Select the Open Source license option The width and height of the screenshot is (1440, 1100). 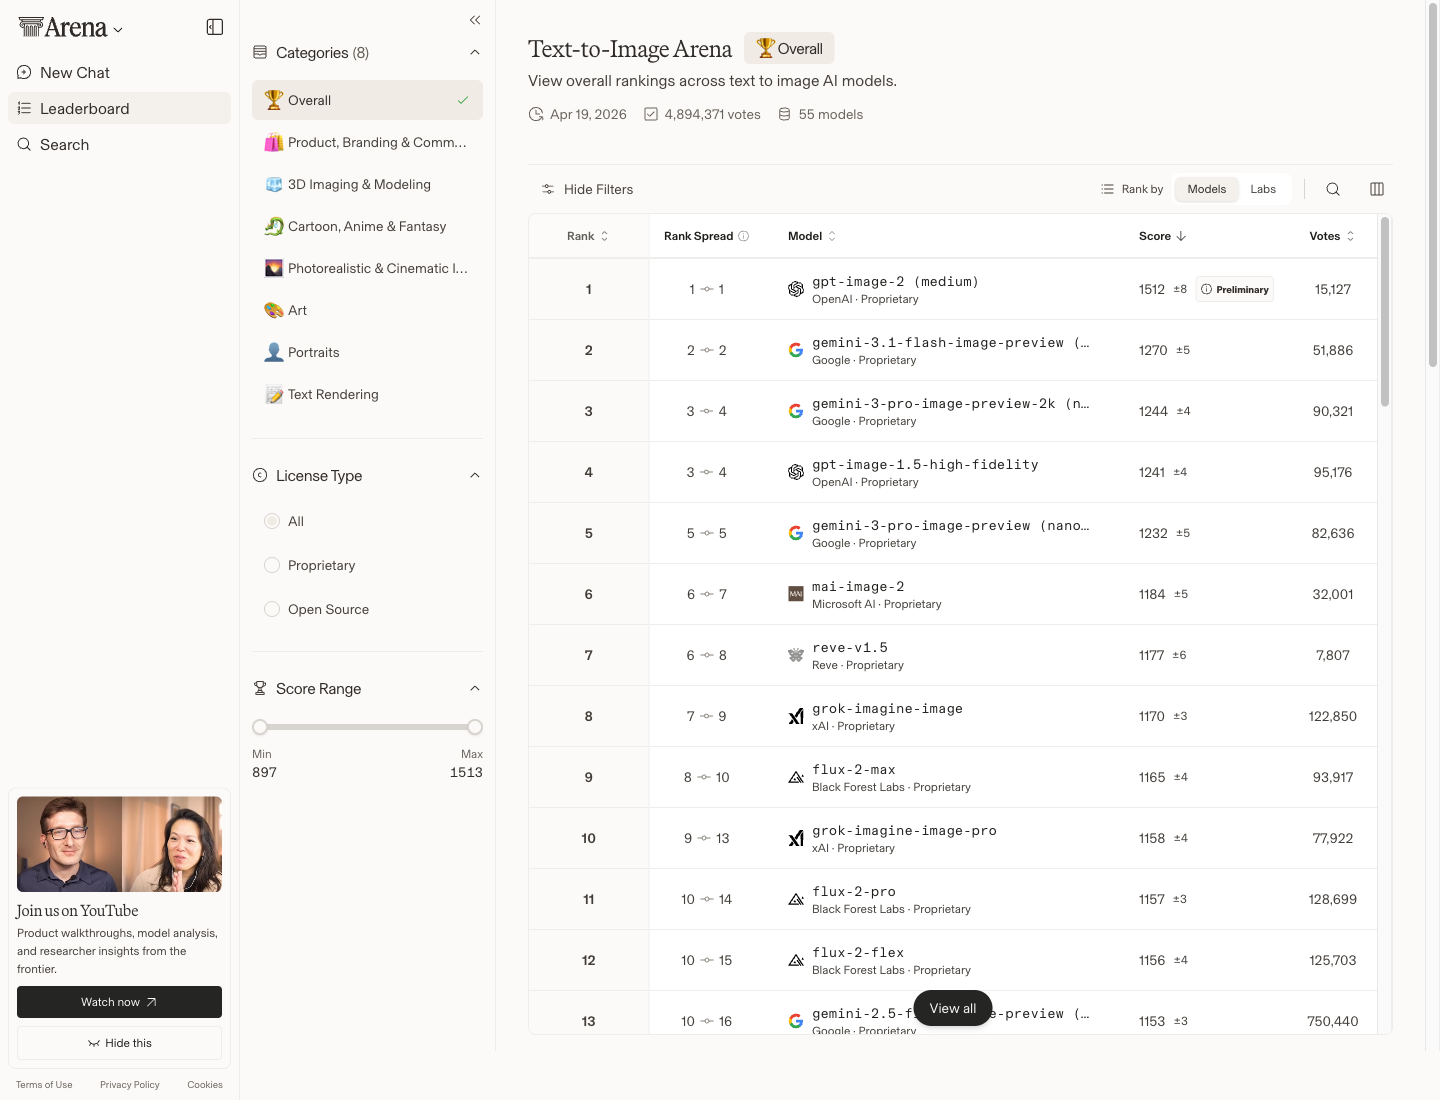coord(272,609)
